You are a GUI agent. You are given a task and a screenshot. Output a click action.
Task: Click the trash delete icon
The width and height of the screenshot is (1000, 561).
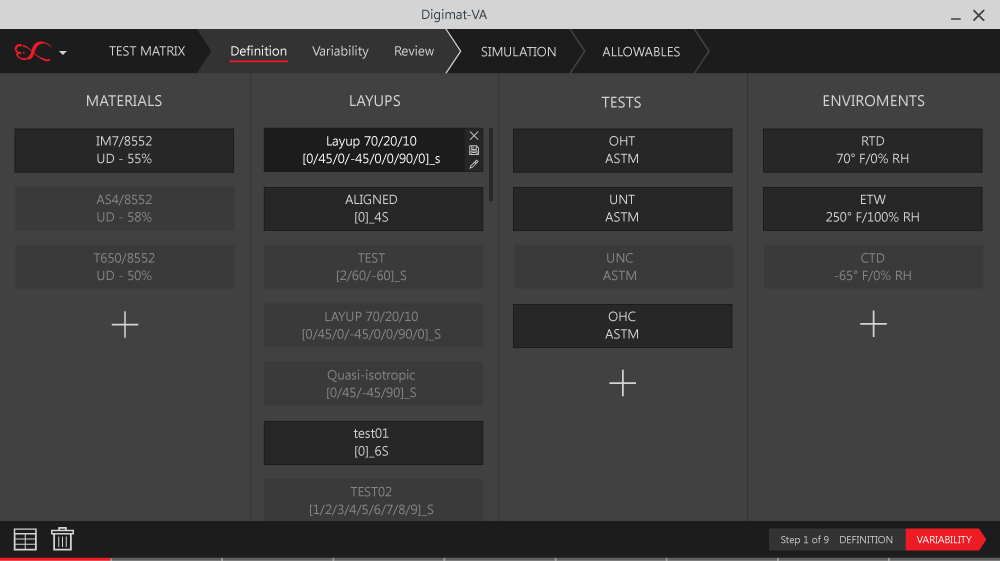point(62,539)
